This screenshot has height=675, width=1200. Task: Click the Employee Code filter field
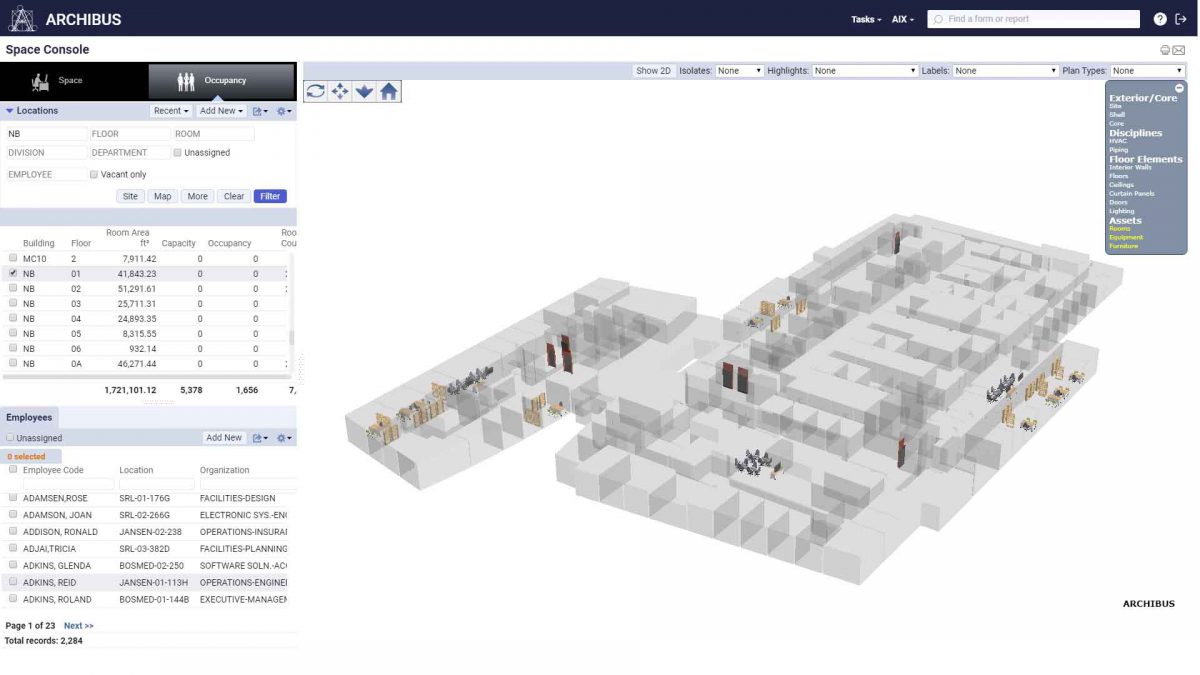pos(68,484)
